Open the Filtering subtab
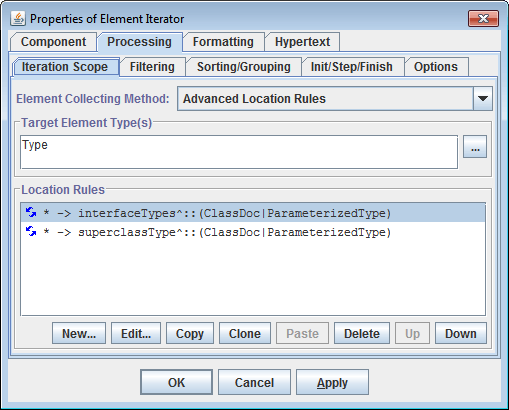This screenshot has width=509, height=410. coord(152,67)
